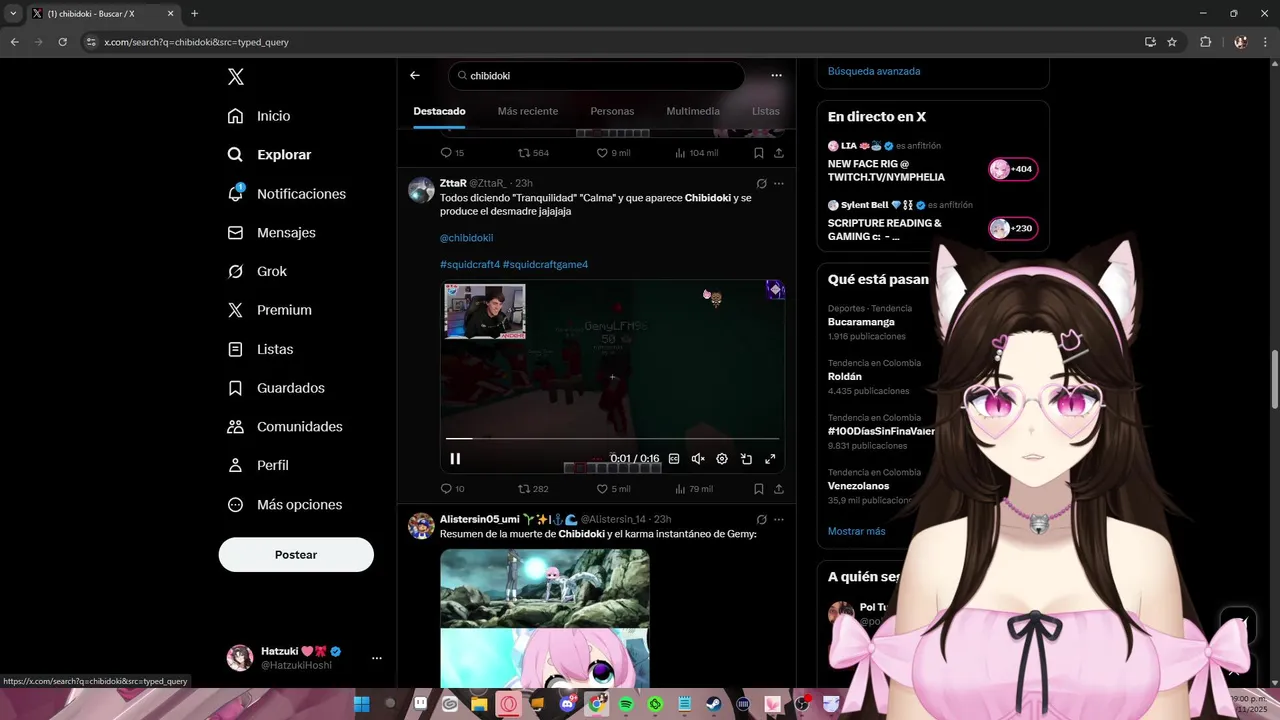The height and width of the screenshot is (720, 1280).
Task: Unmute the video sound
Action: tap(698, 459)
